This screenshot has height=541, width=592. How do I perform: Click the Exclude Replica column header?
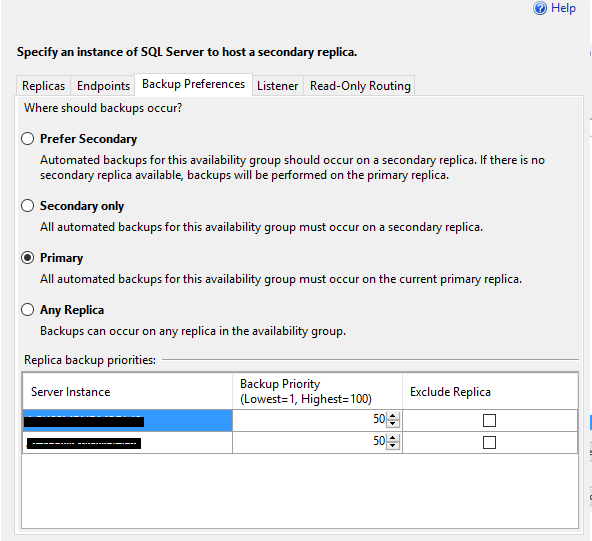490,391
